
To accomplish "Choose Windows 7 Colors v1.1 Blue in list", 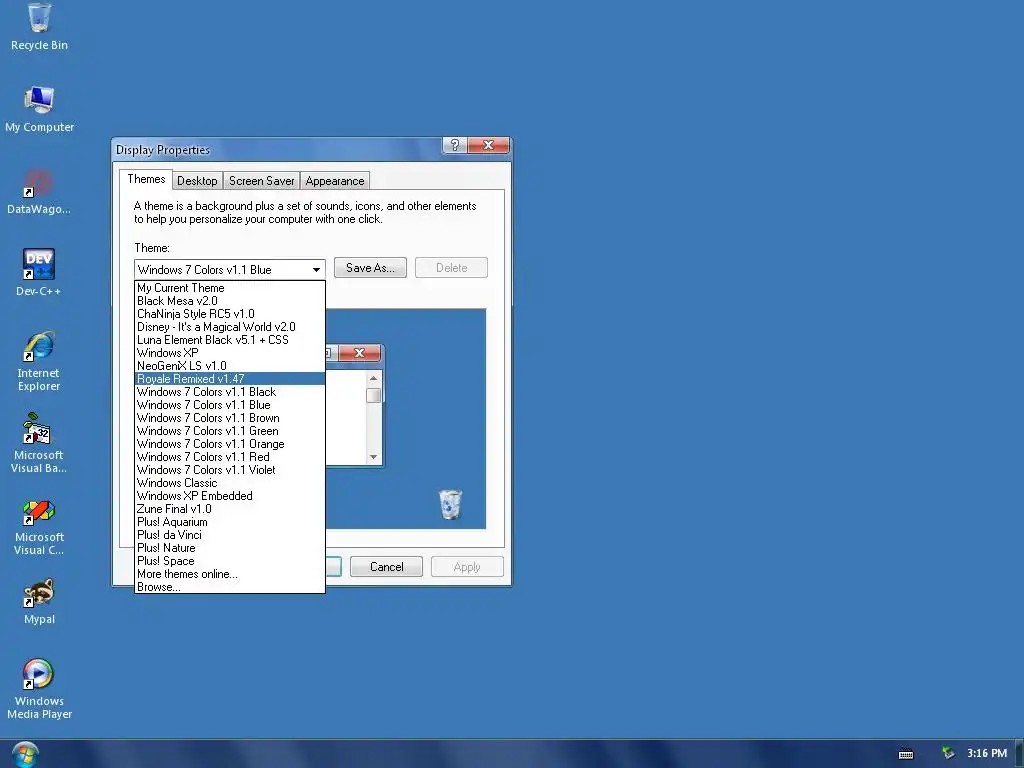I will [230, 405].
